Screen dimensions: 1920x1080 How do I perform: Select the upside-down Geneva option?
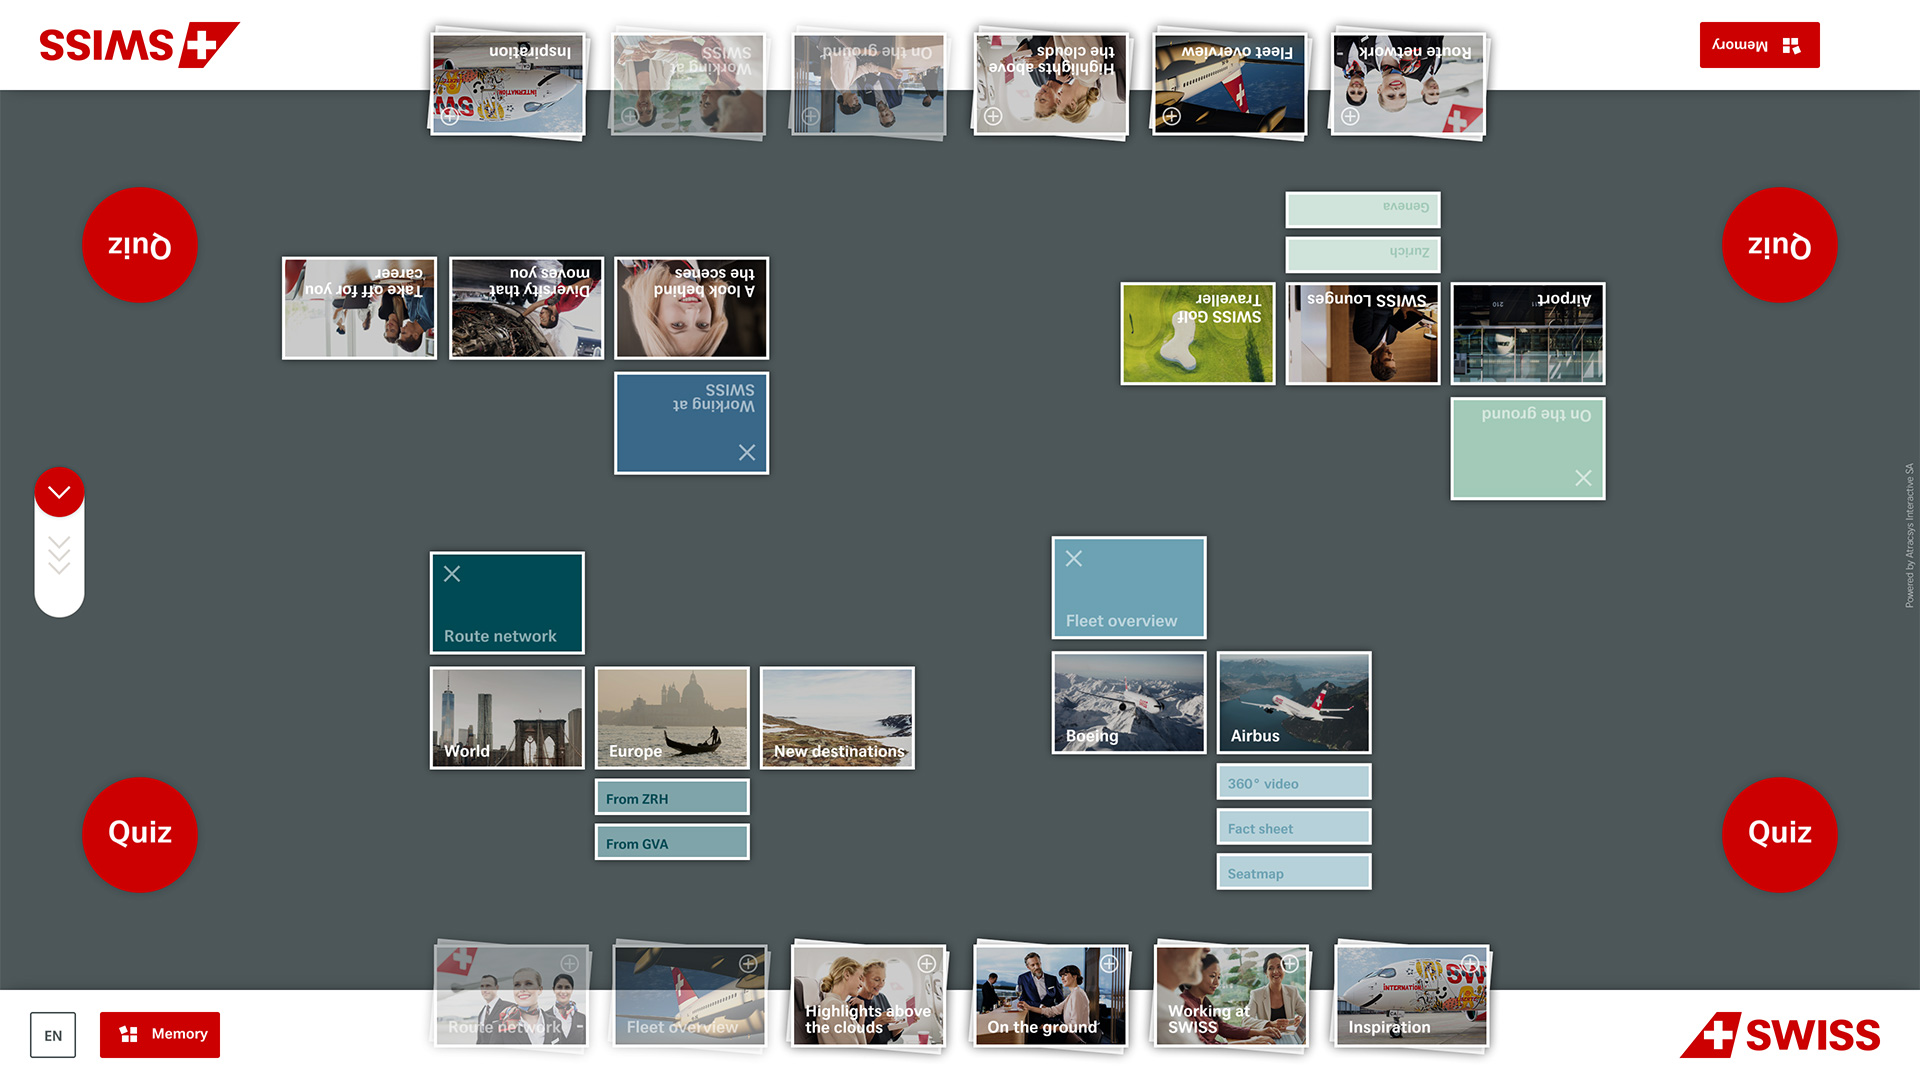click(x=1363, y=208)
